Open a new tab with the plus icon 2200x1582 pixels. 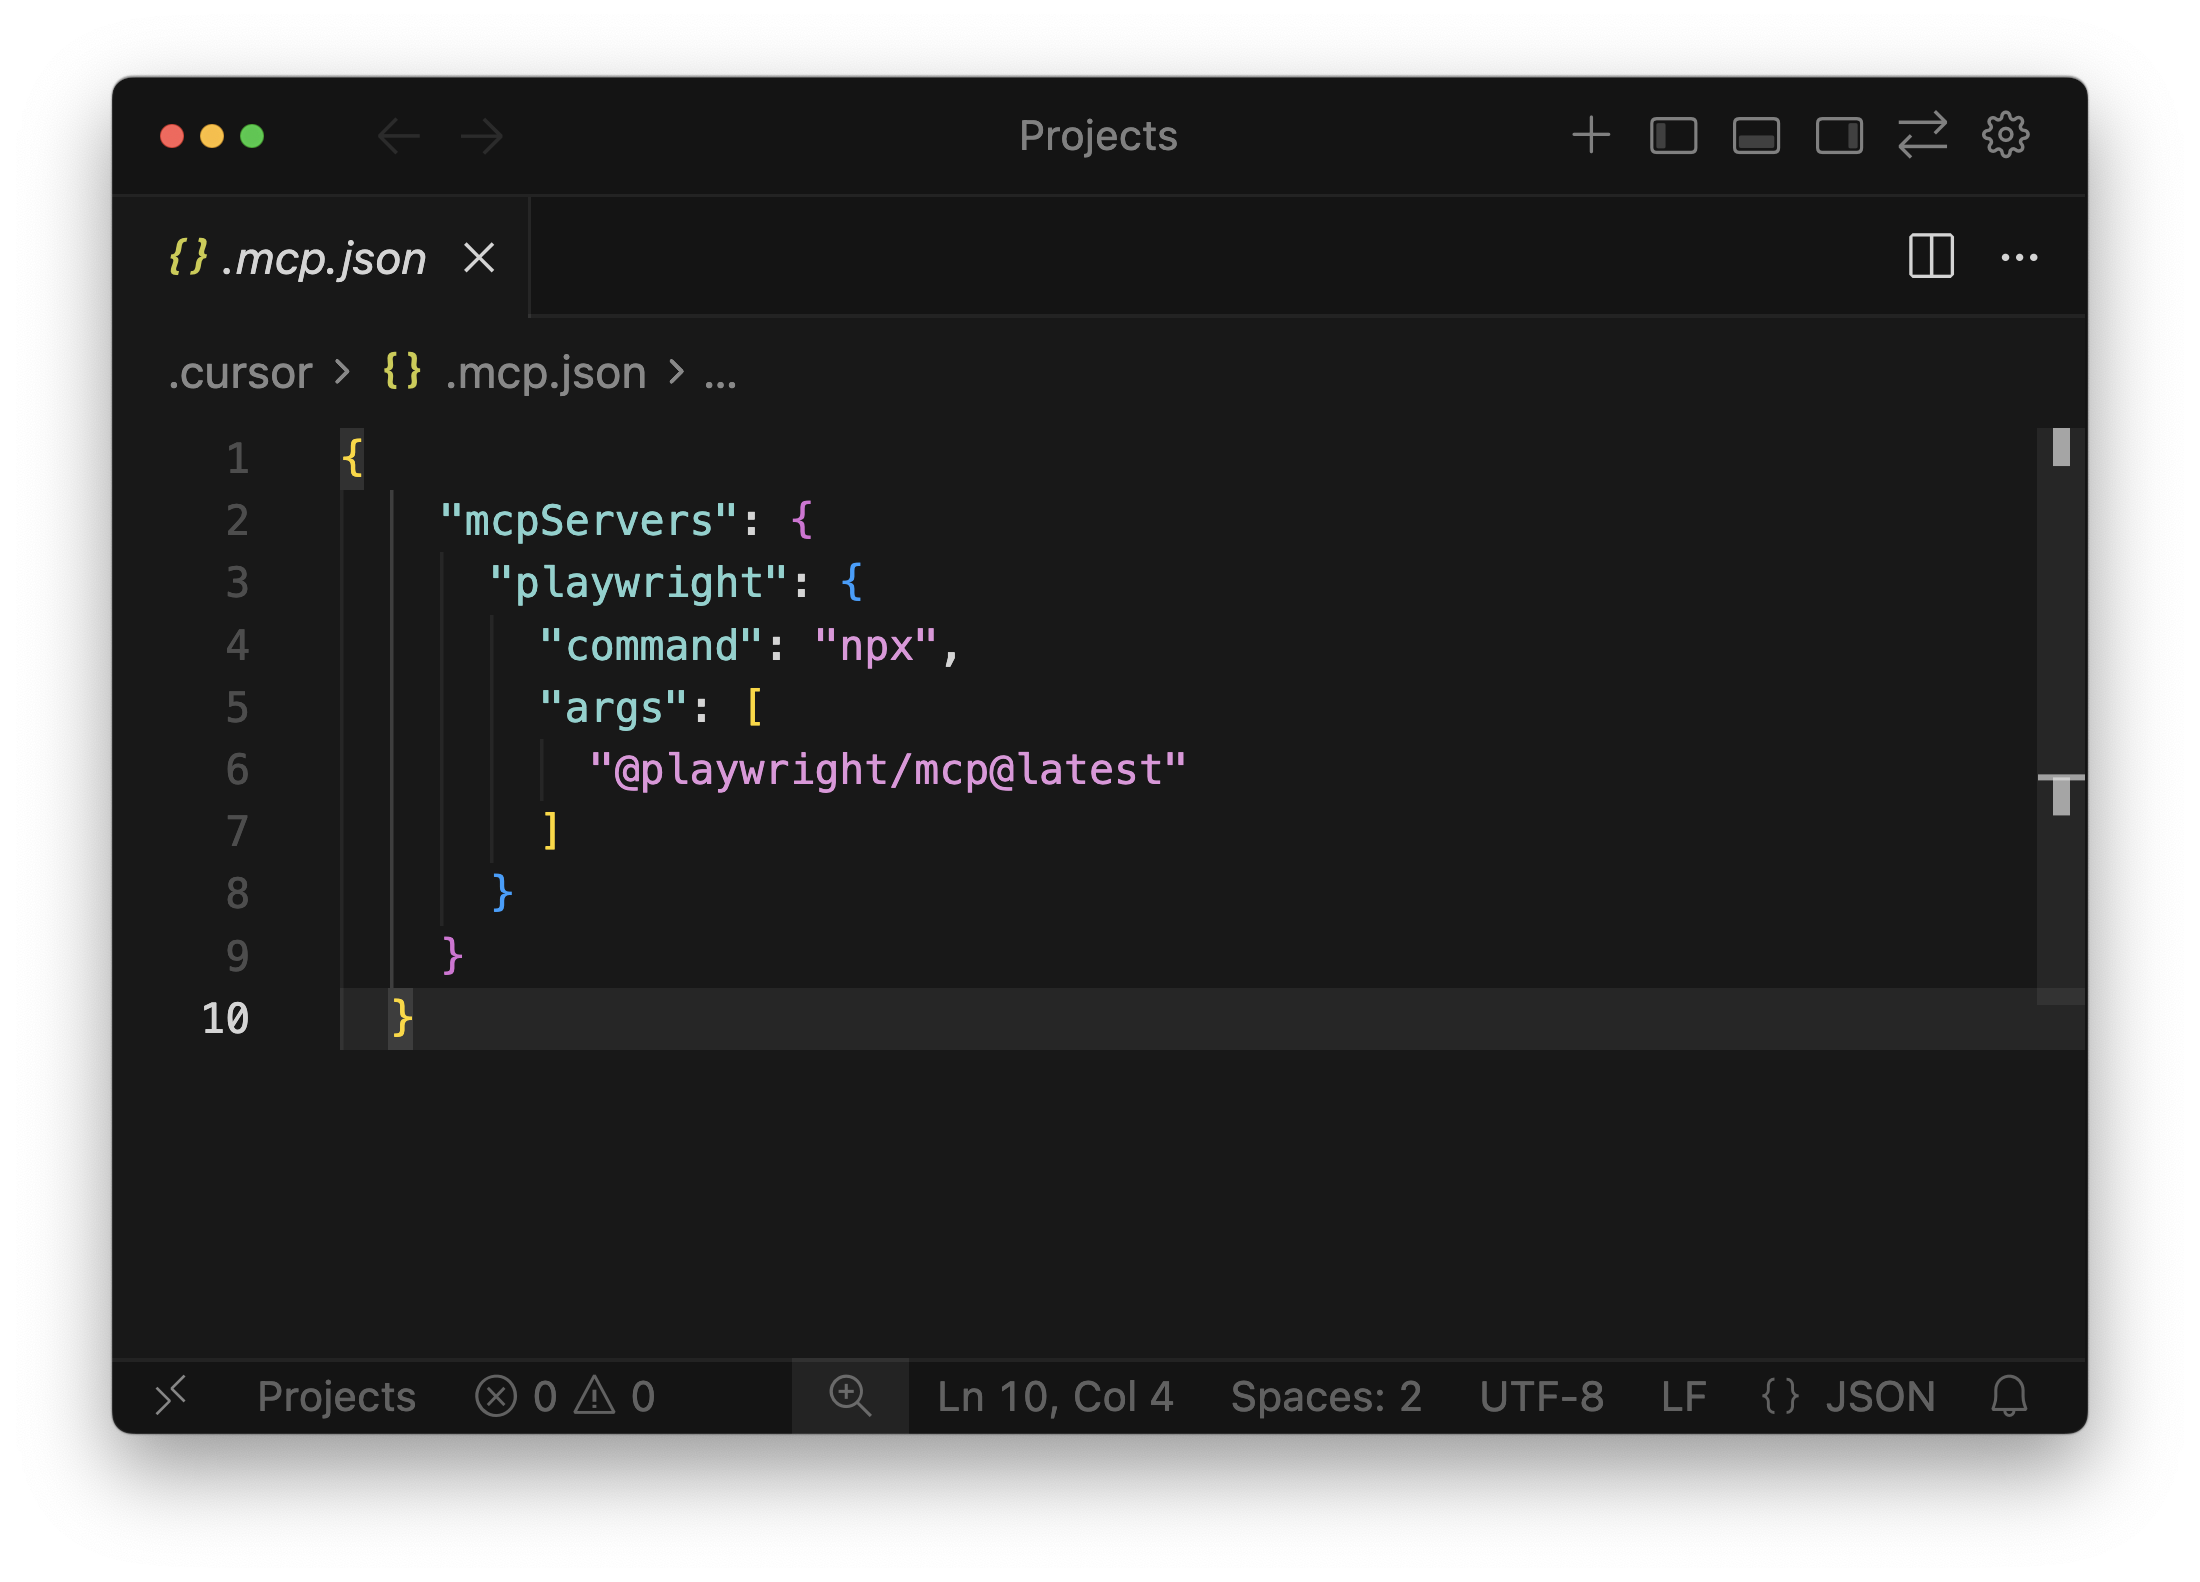[x=1590, y=136]
